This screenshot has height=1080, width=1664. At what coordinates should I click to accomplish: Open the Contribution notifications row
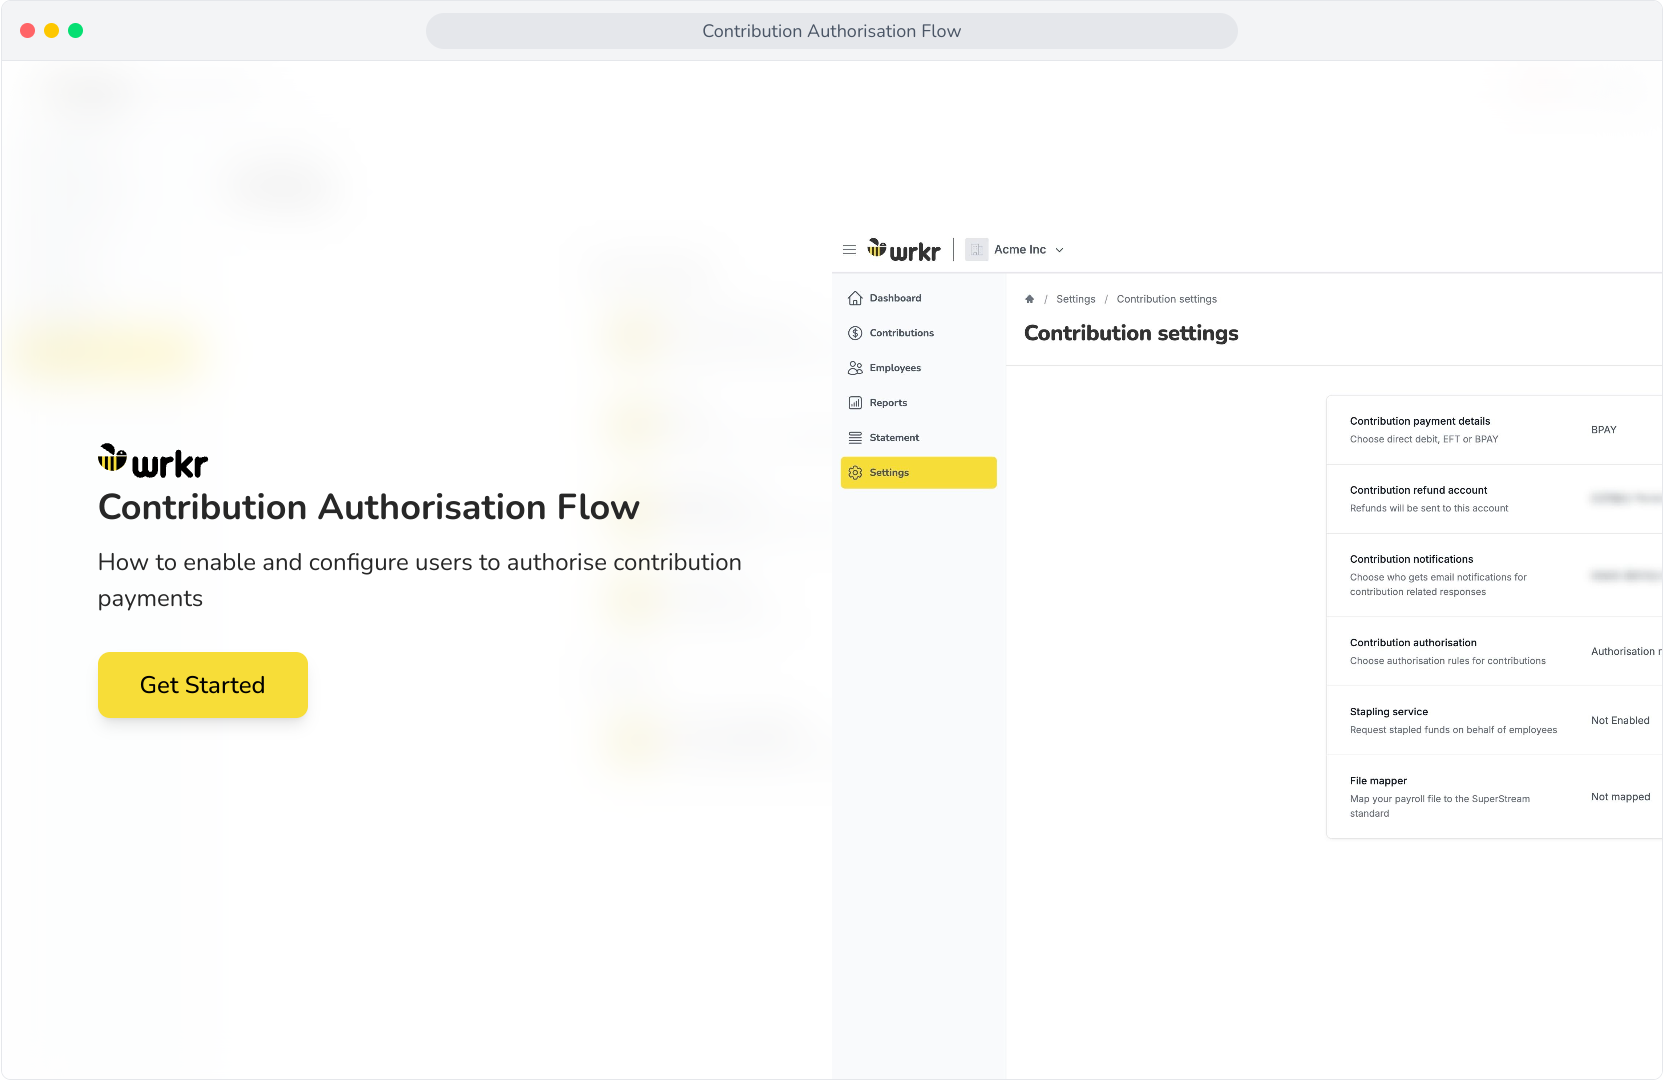click(x=1494, y=575)
